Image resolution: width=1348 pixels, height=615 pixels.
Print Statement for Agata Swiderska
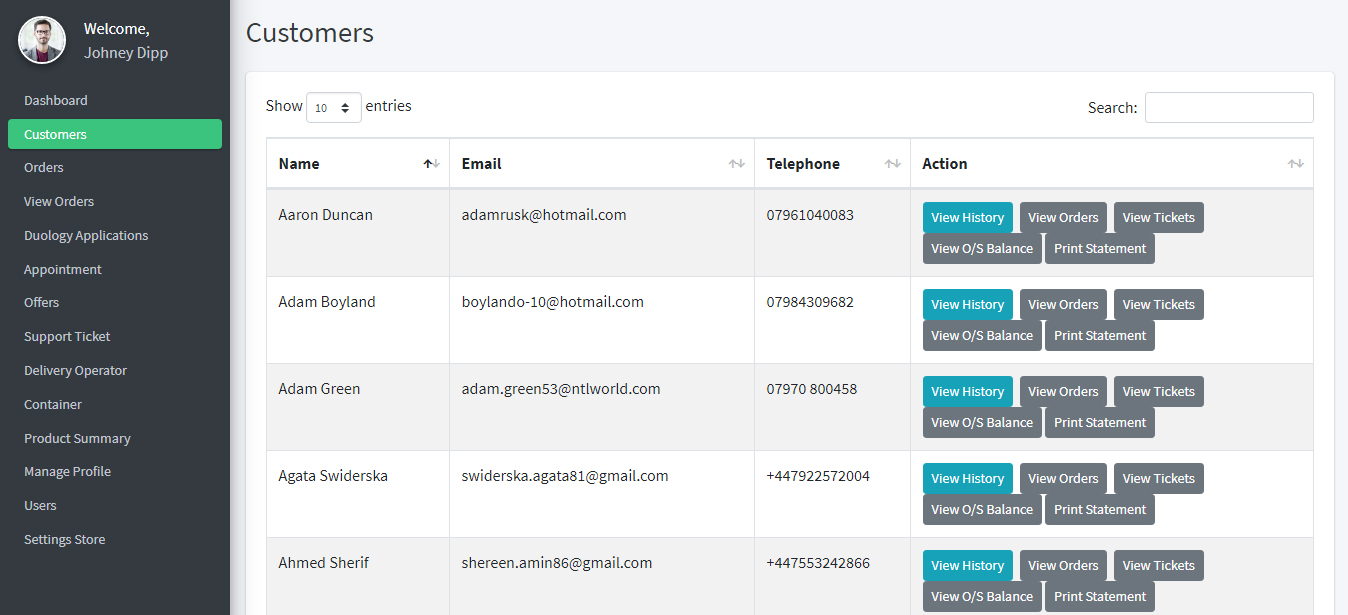1100,509
